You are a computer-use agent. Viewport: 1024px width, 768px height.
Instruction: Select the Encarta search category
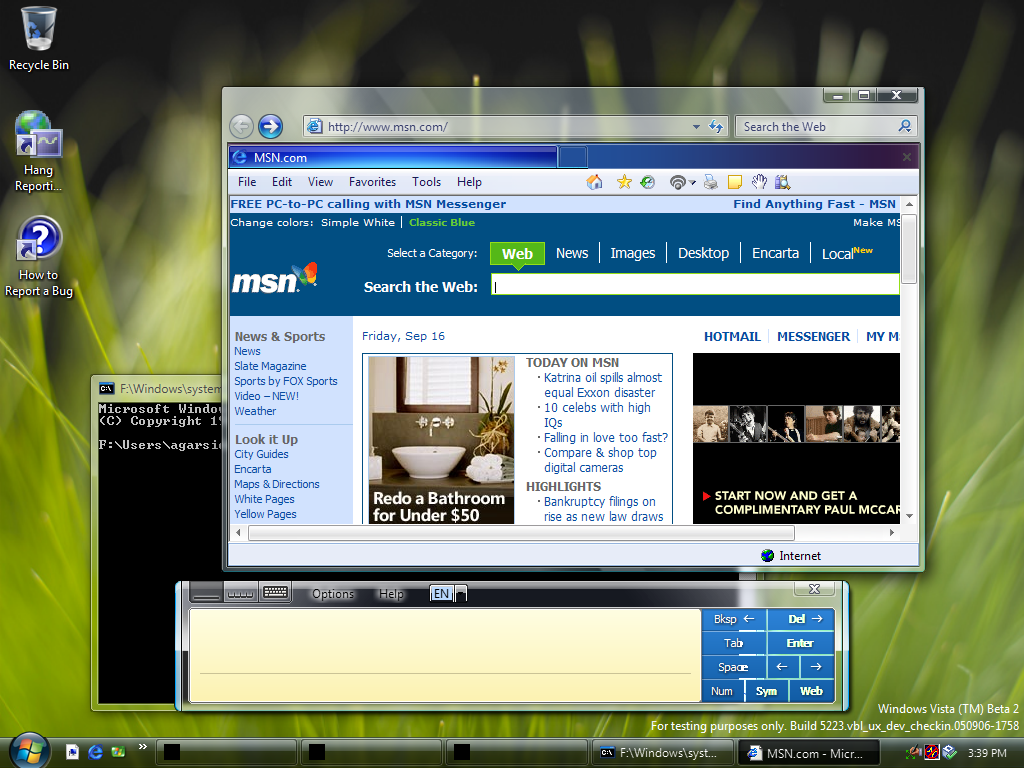coord(775,253)
